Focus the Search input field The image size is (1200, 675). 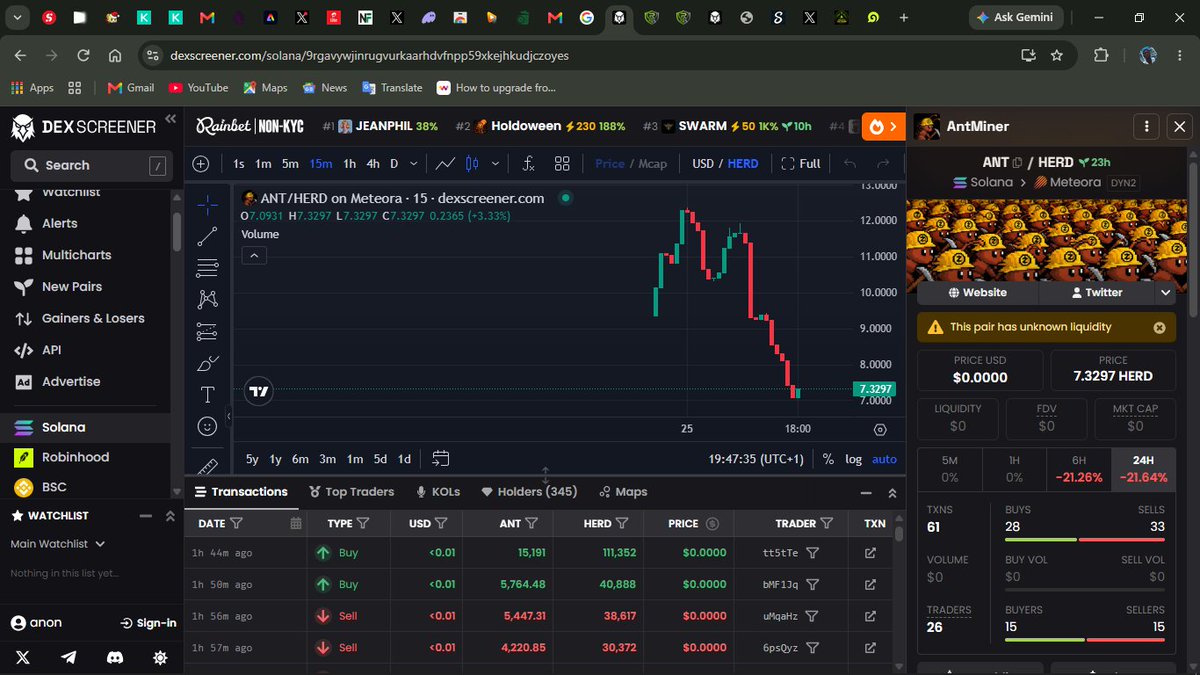[91, 165]
